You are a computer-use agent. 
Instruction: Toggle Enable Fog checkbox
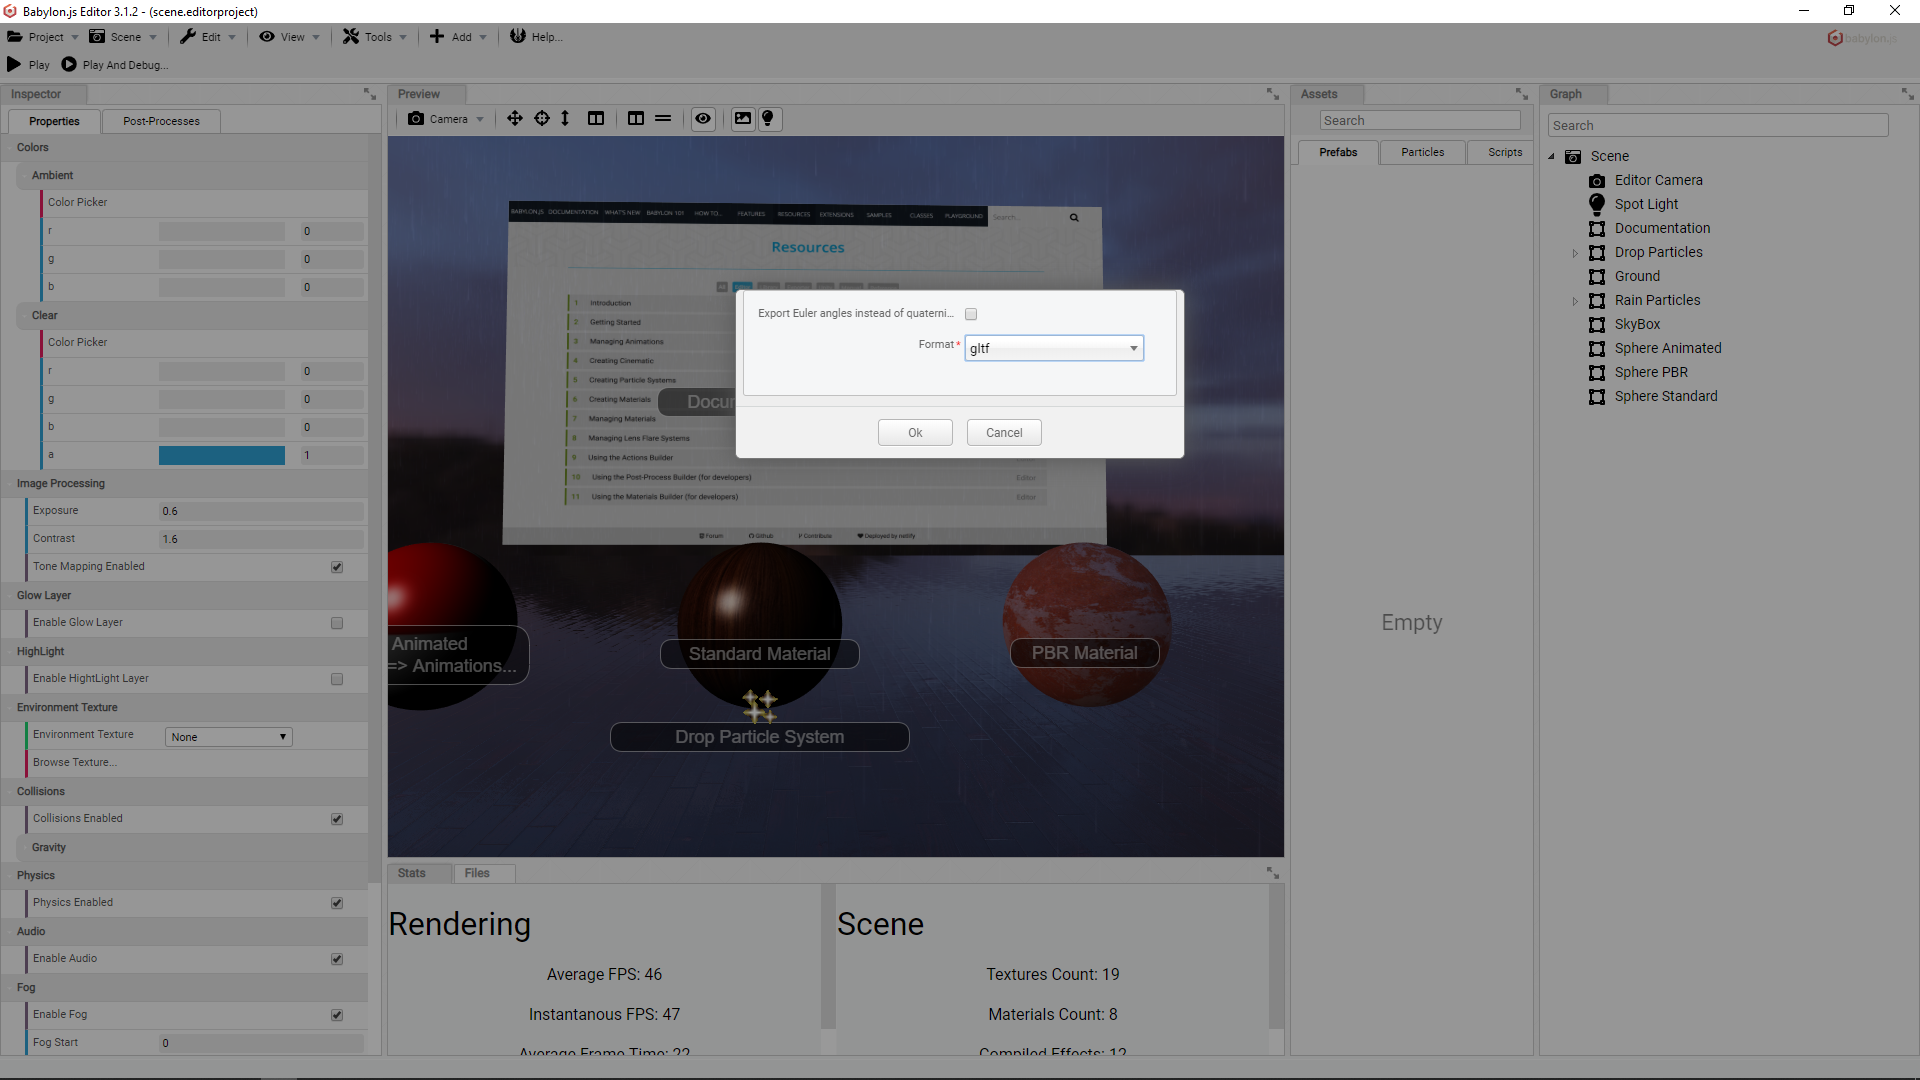click(x=337, y=1015)
